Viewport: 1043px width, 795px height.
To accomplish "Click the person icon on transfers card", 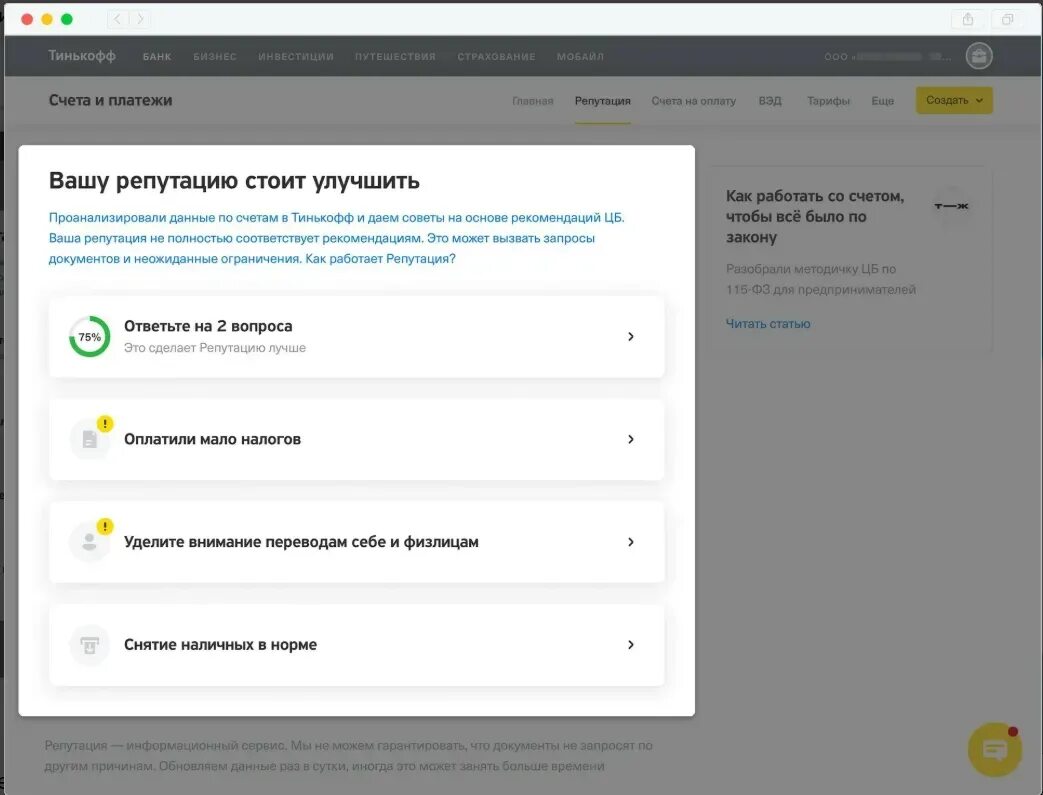I will tap(90, 542).
